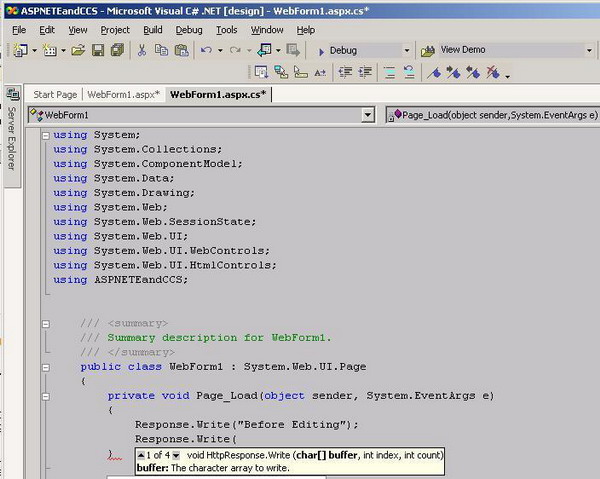Switch to the Start Page tab
This screenshot has width=600, height=479.
point(55,94)
